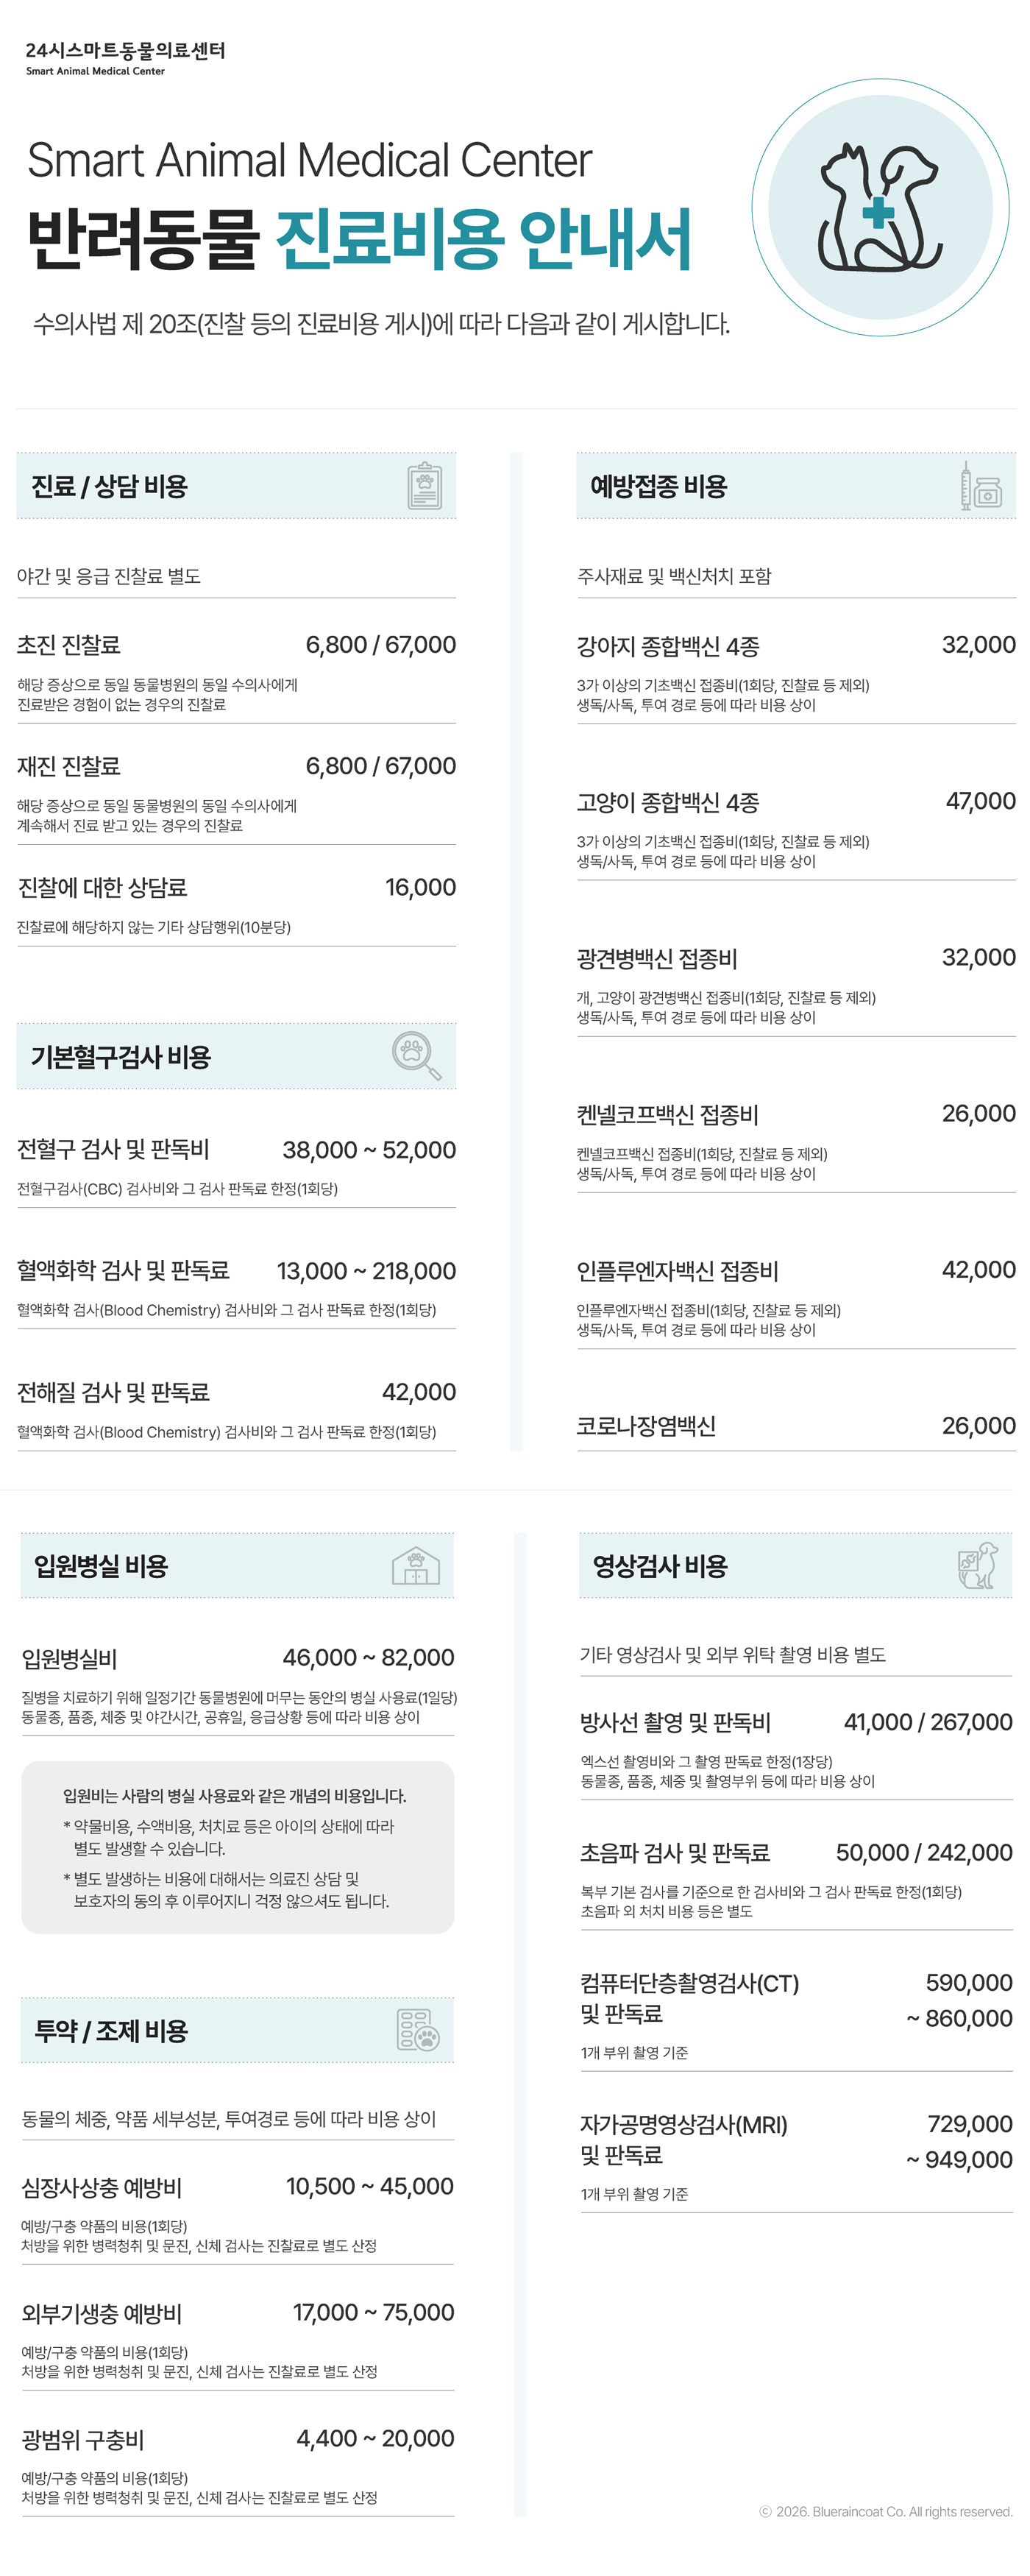Click the 강아지 종합백신 4종 item title
The width and height of the screenshot is (1030, 2576).
coord(667,646)
